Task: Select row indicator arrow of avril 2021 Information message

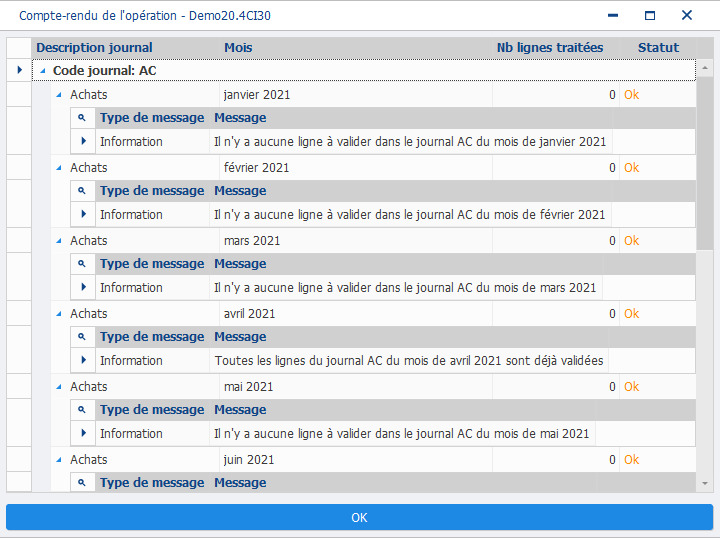Action: 84,360
